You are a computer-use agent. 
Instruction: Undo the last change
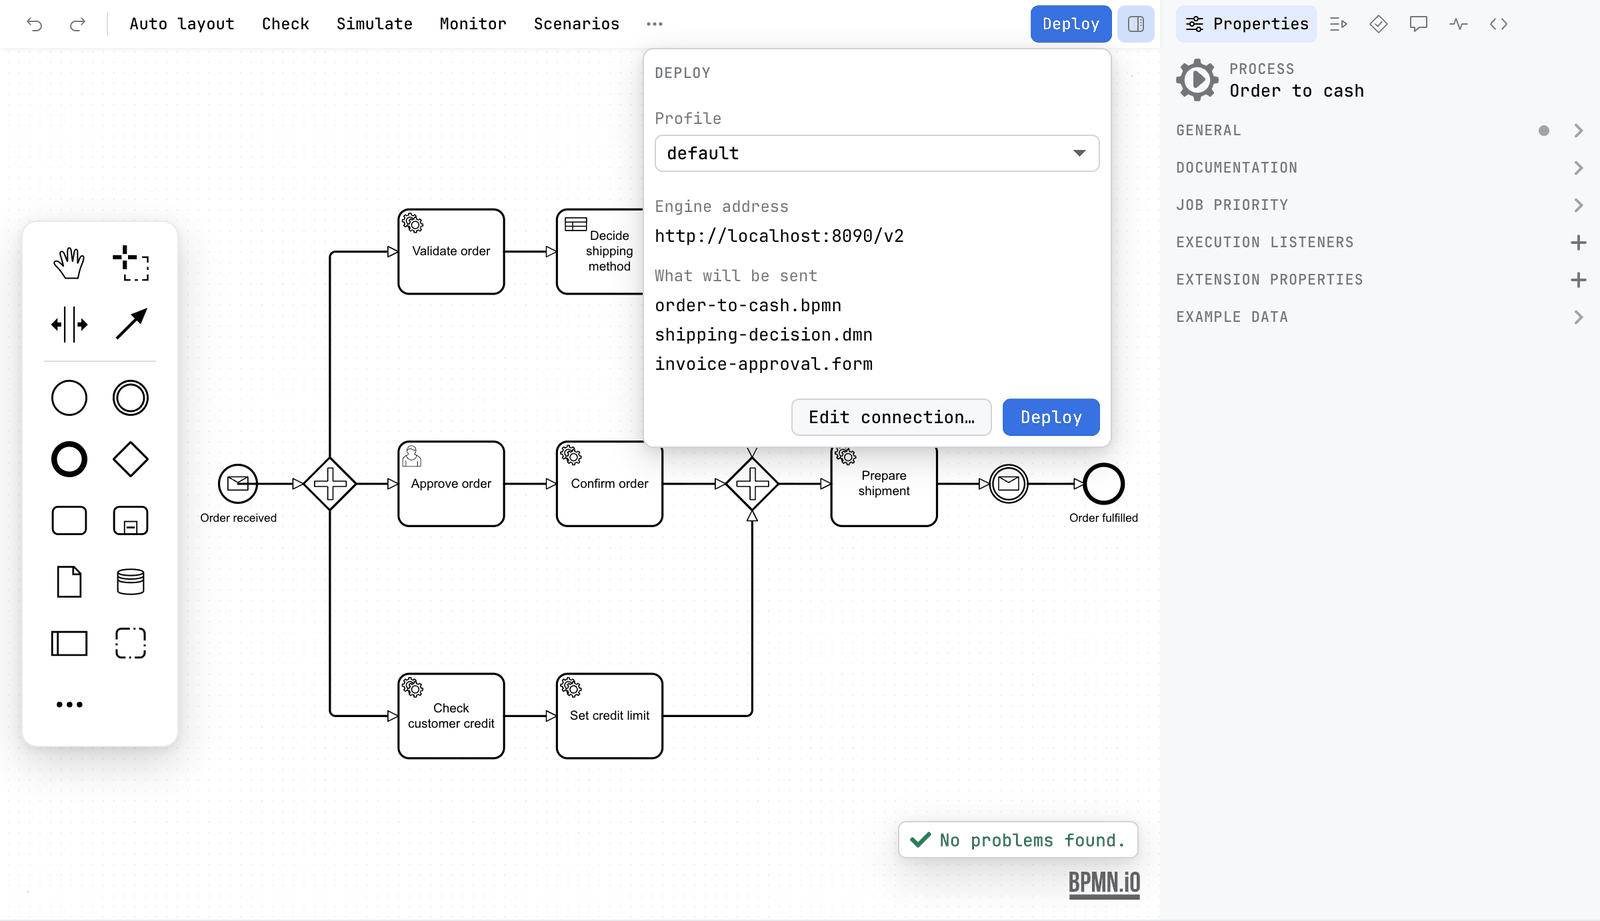click(35, 24)
